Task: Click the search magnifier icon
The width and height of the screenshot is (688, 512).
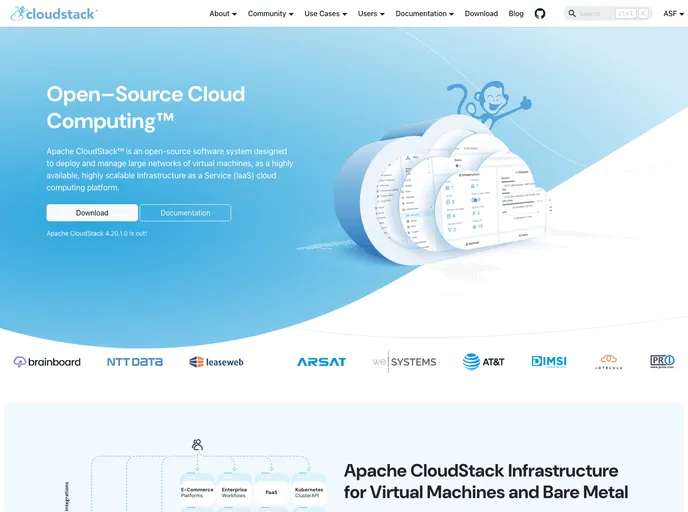Action: click(x=572, y=14)
